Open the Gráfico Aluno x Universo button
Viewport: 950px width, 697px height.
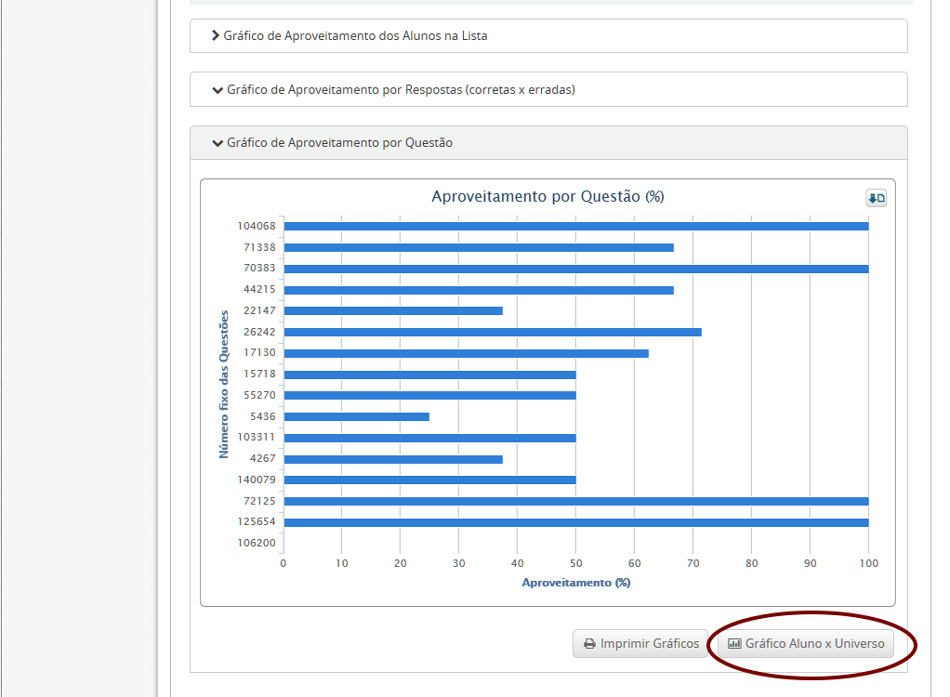(x=806, y=644)
